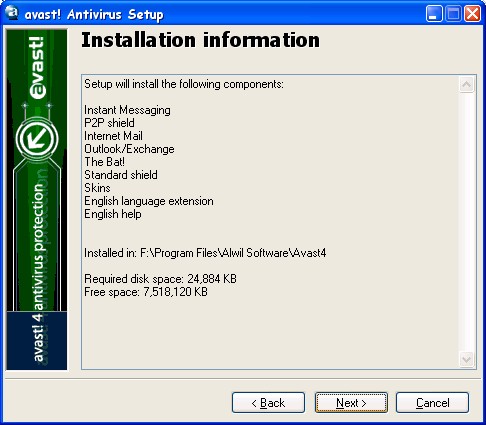Click the disabled maximize button
The width and height of the screenshot is (486, 425).
[454, 14]
